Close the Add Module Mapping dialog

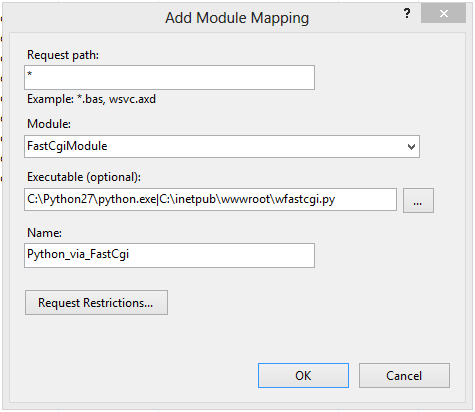443,13
